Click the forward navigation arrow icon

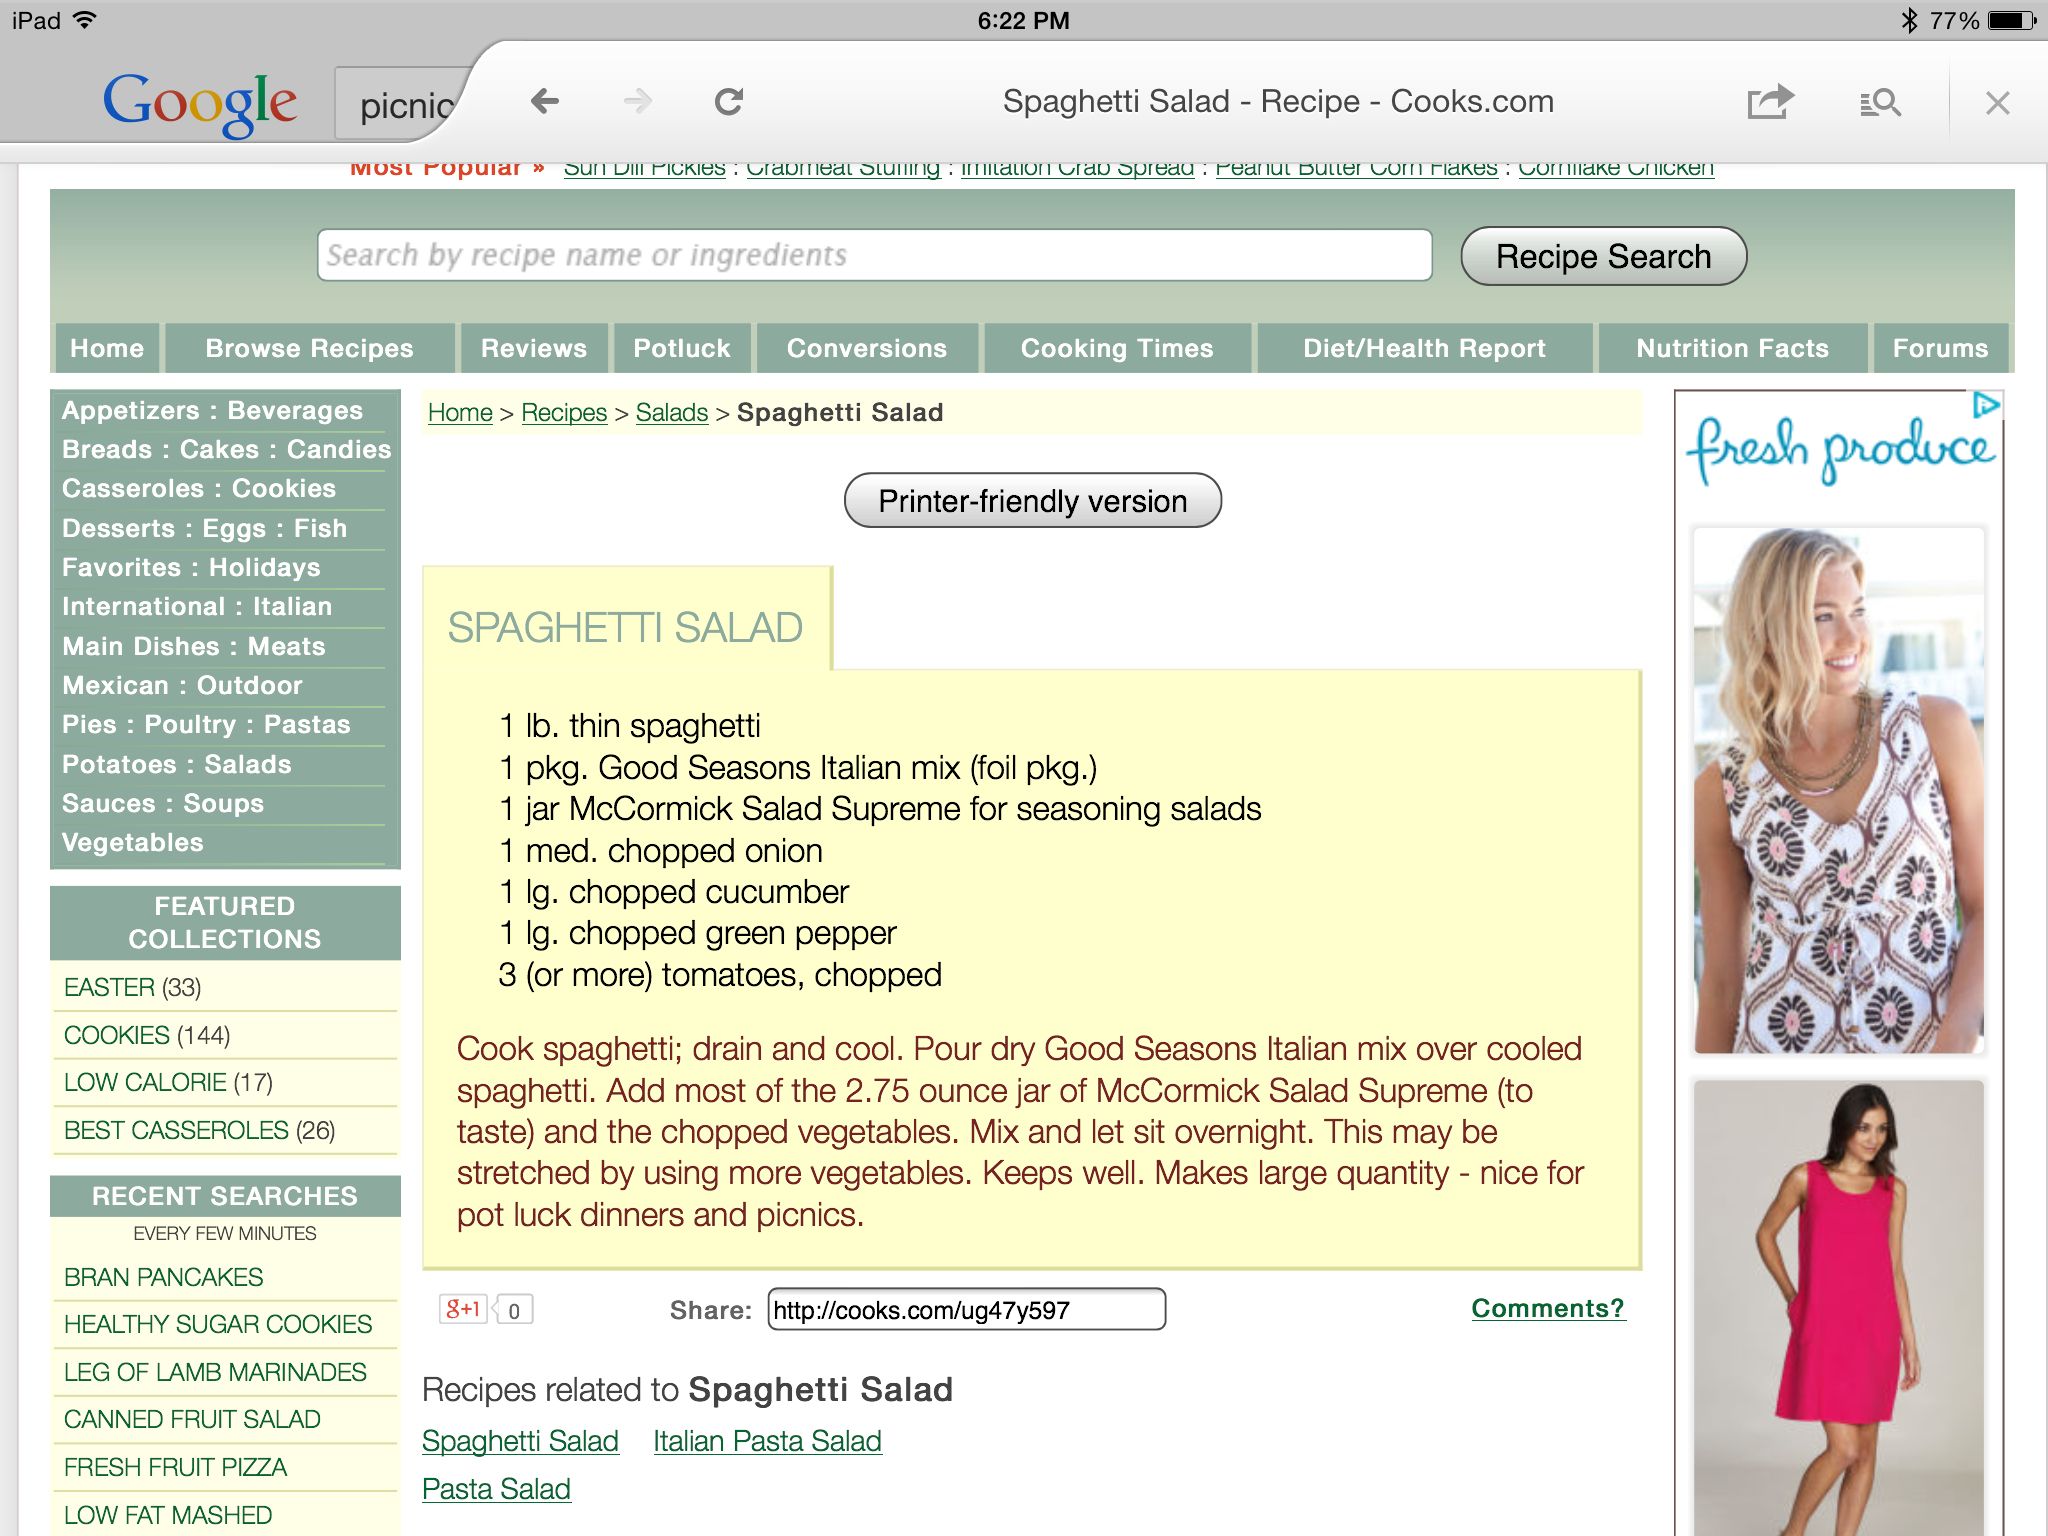tap(640, 102)
